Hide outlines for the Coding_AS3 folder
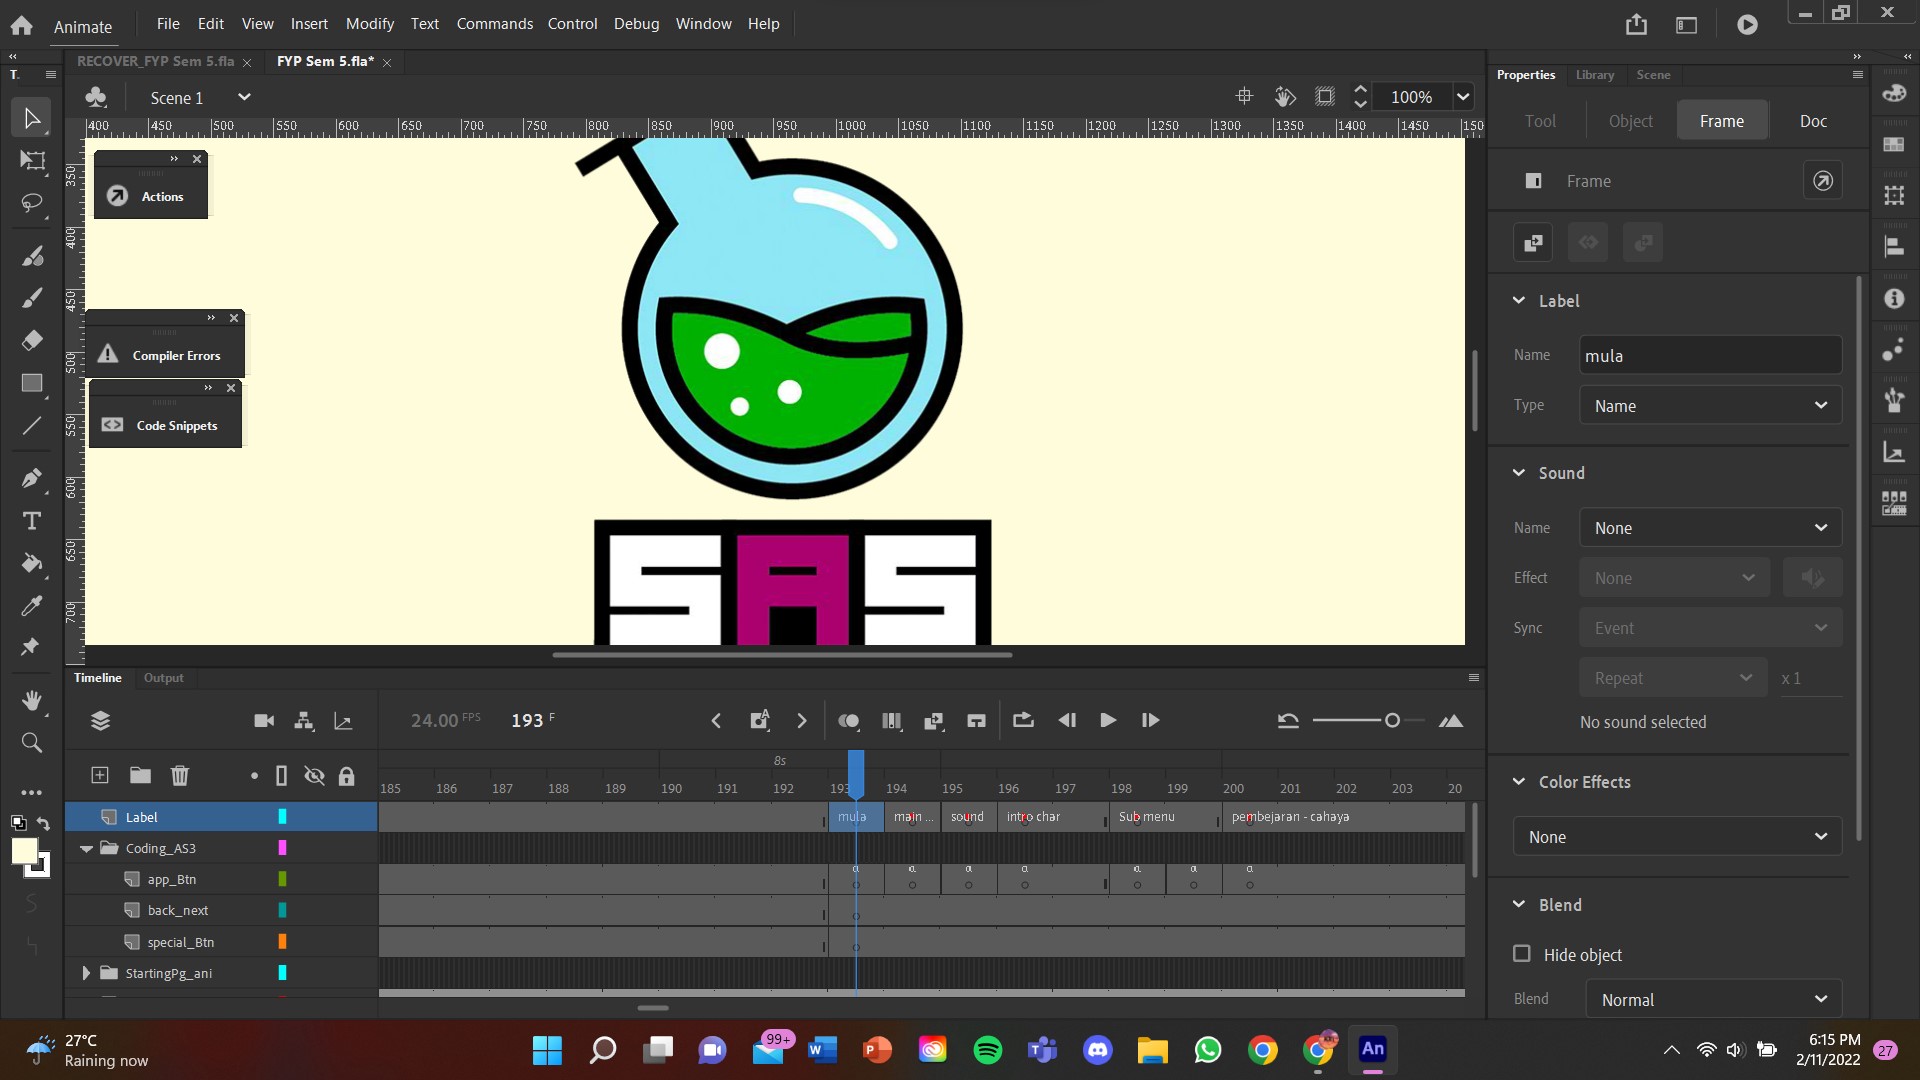1920x1080 pixels. pyautogui.click(x=283, y=848)
